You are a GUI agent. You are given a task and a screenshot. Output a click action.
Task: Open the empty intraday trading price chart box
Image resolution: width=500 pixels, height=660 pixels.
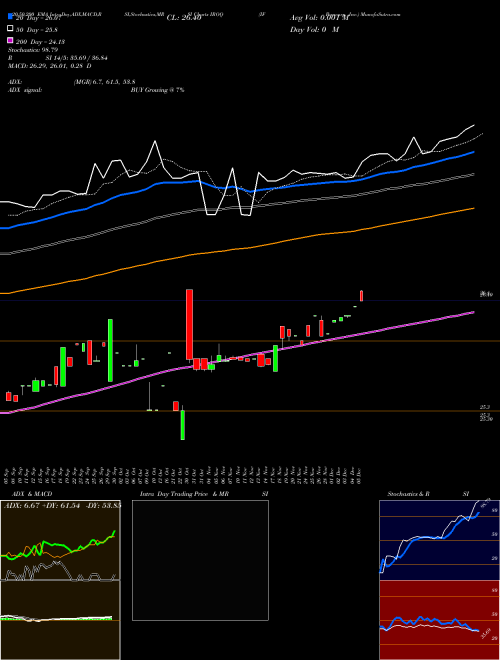200,560
